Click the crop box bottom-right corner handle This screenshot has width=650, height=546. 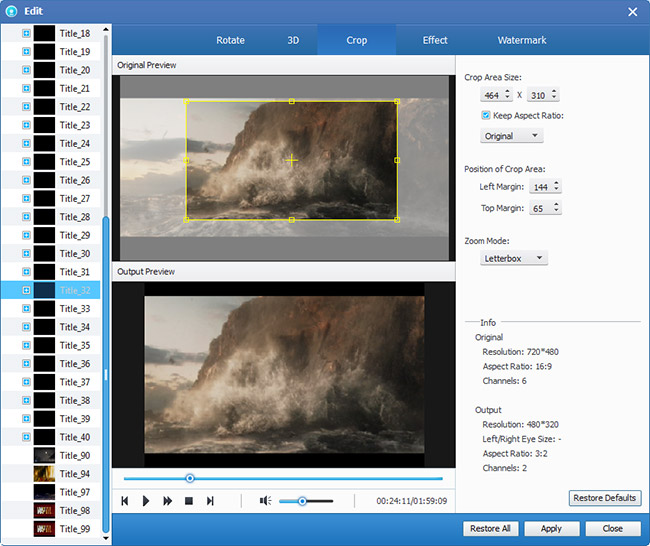397,220
